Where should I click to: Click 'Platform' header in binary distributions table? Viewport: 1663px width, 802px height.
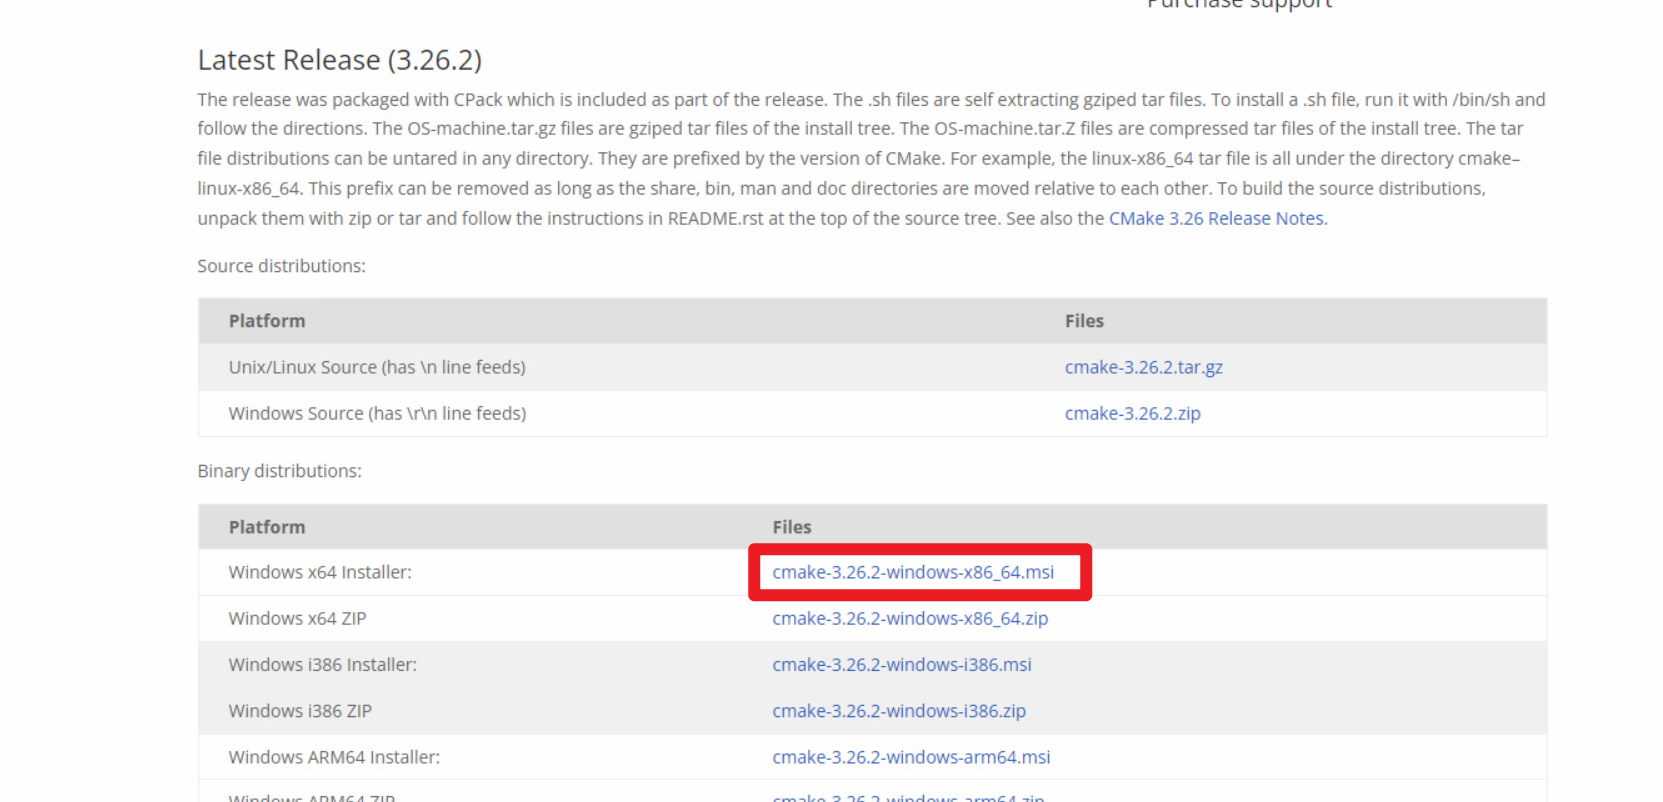(x=267, y=527)
